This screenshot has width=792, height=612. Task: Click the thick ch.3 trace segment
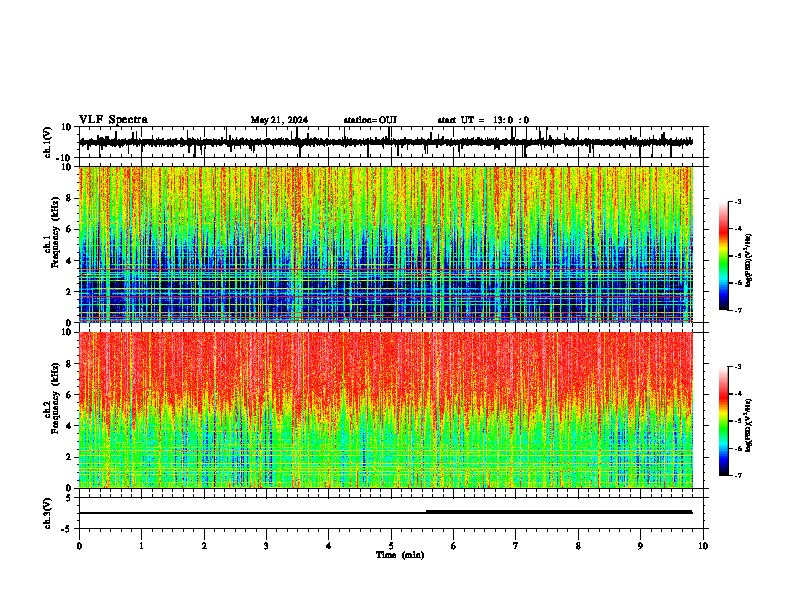coord(559,512)
